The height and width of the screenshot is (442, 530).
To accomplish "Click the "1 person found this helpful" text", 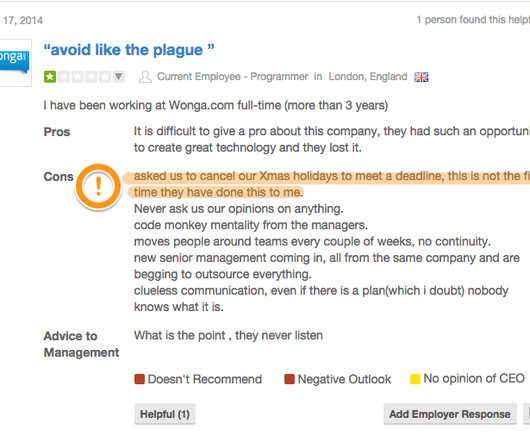I will point(473,20).
